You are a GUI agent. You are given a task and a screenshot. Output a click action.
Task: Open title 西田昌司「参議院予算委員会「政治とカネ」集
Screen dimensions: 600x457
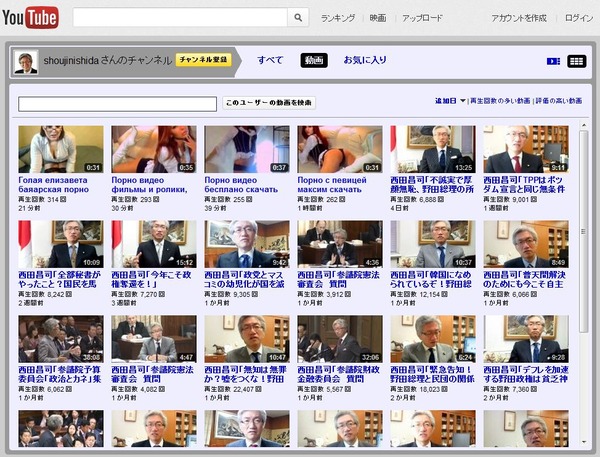pos(60,374)
